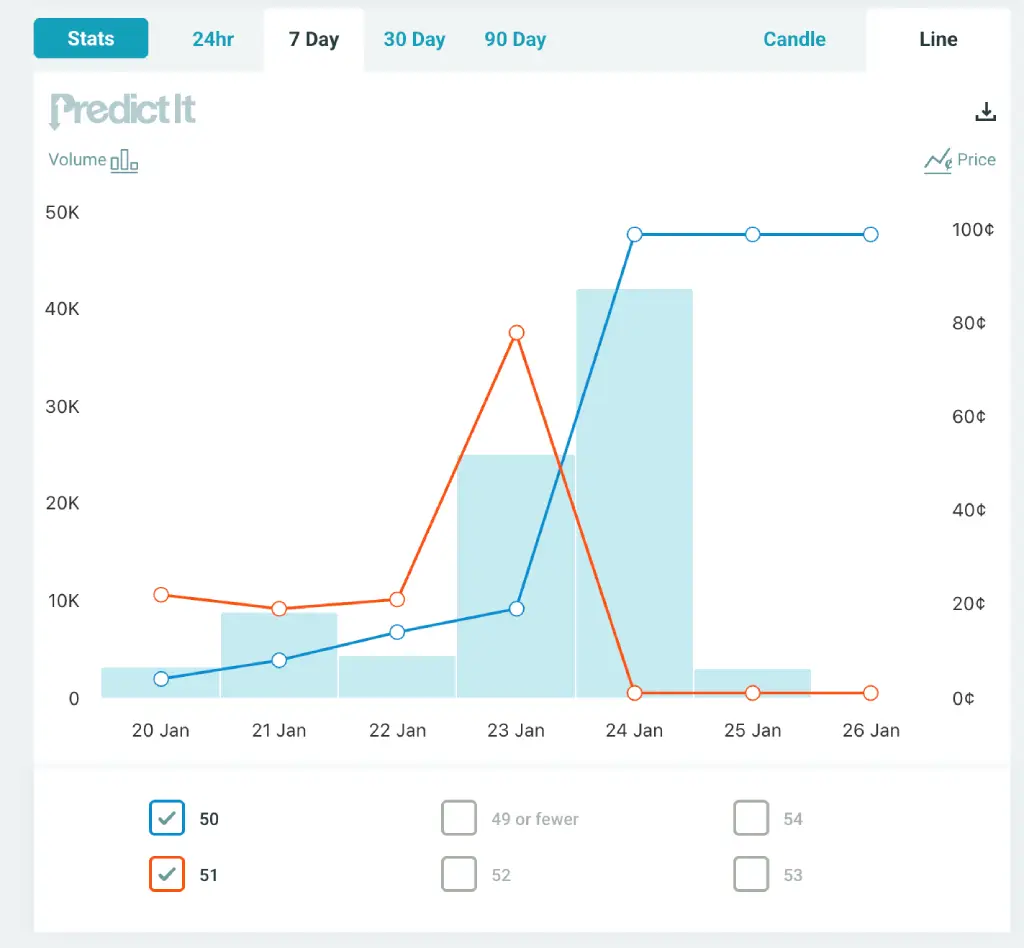The image size is (1024, 948).
Task: Click the '100¢' price axis label
Action: tap(973, 230)
